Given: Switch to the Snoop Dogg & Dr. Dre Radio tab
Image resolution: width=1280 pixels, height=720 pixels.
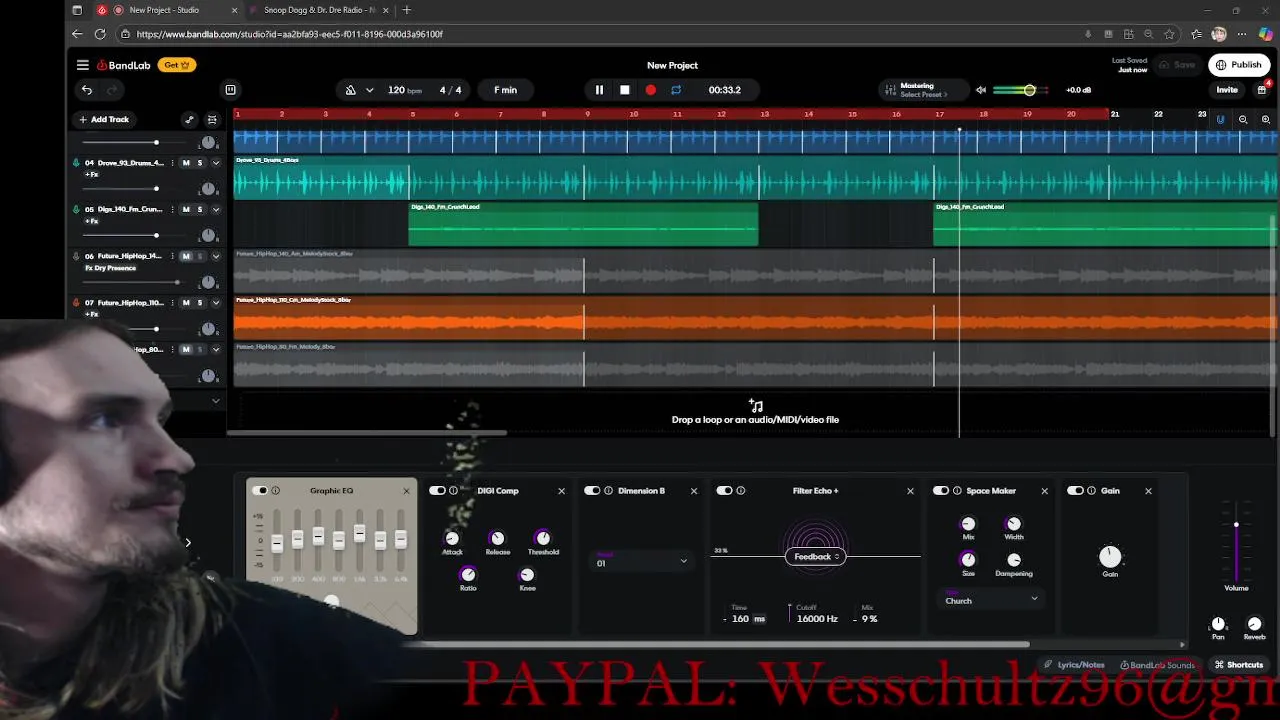Looking at the screenshot, I should pos(318,10).
